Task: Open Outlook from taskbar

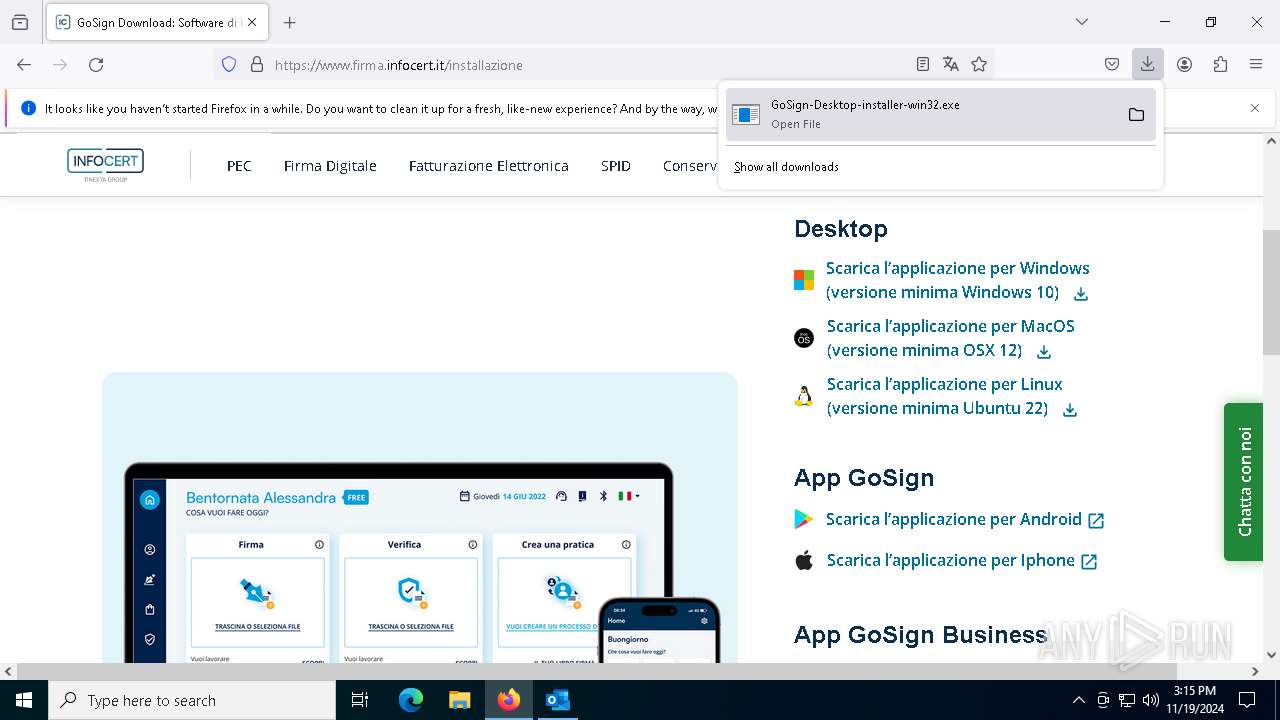Action: 557,700
